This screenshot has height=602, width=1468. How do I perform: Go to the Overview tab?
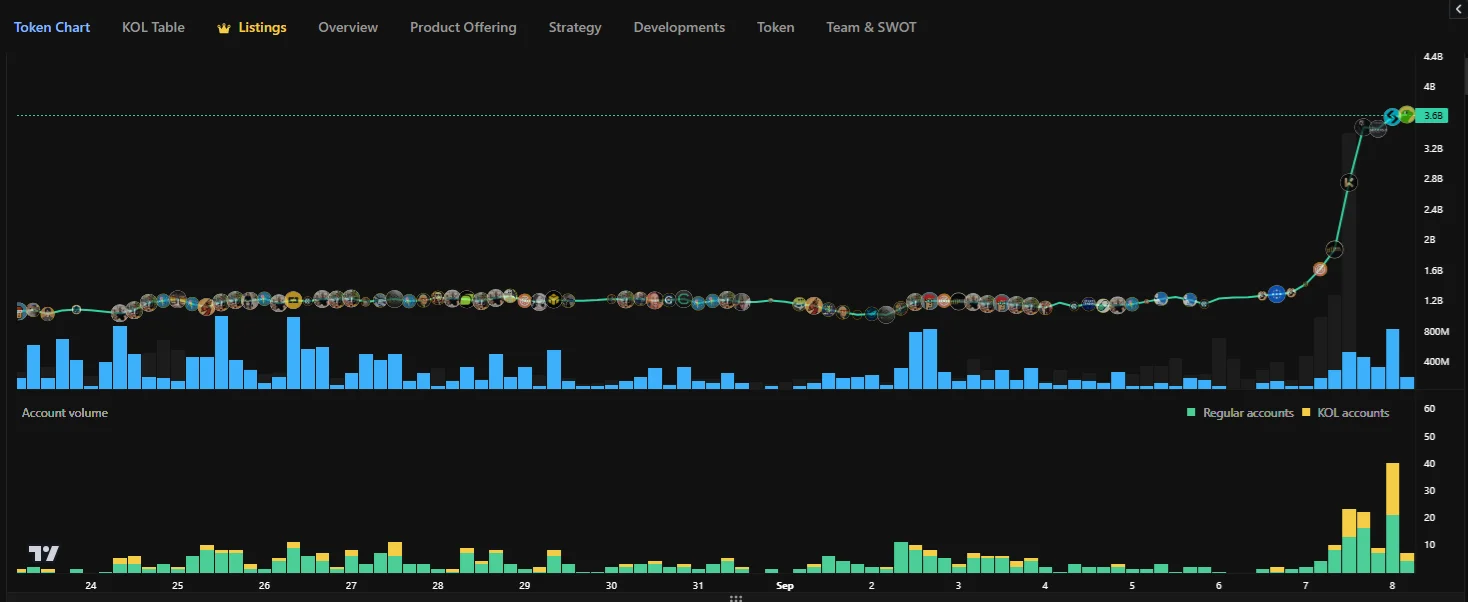tap(348, 27)
